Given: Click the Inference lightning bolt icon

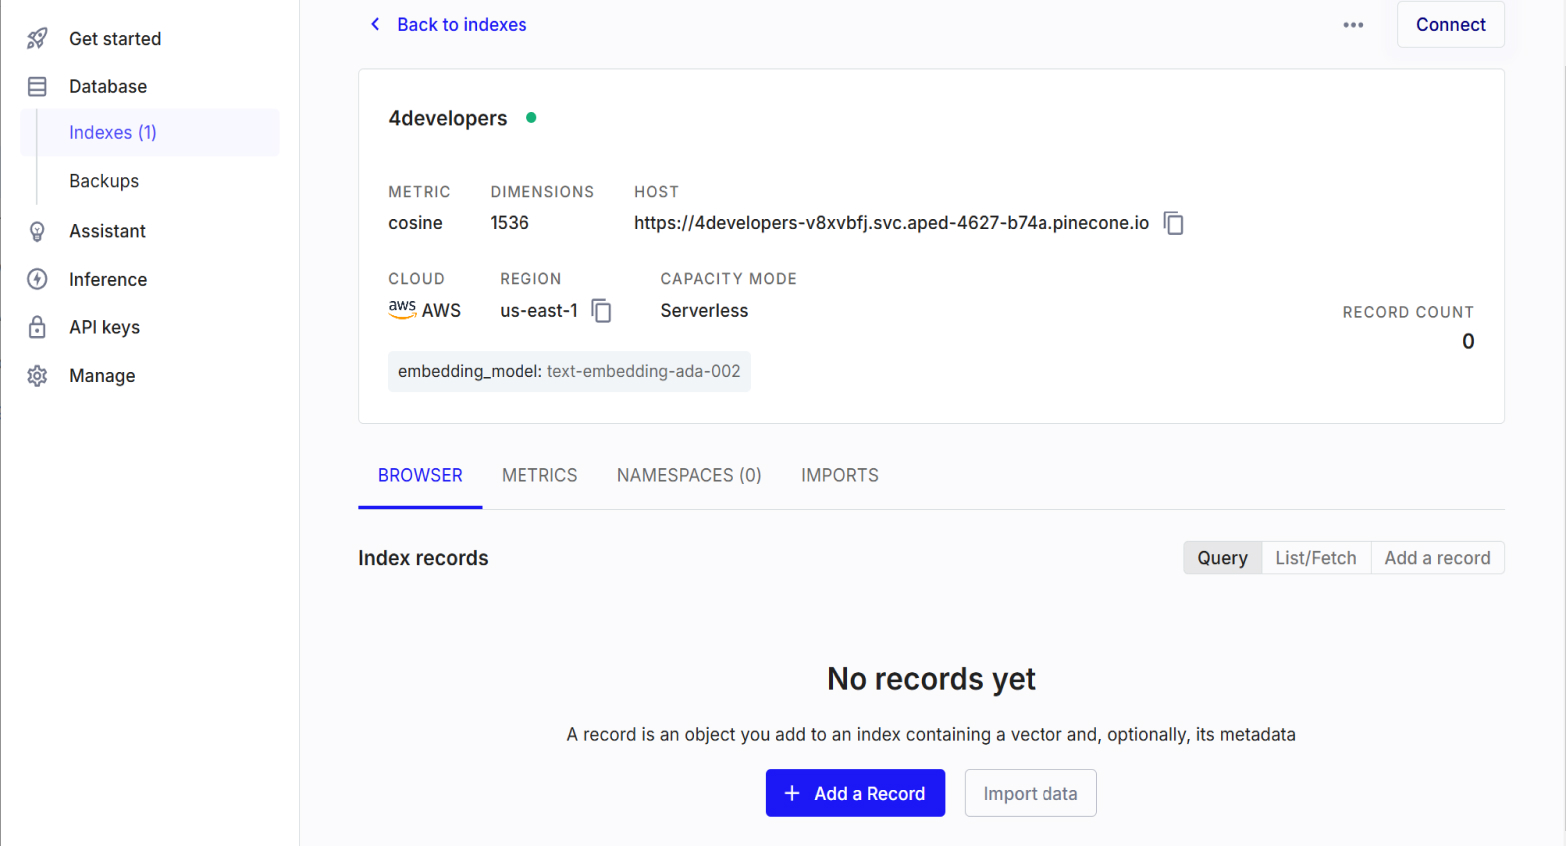Looking at the screenshot, I should (37, 279).
